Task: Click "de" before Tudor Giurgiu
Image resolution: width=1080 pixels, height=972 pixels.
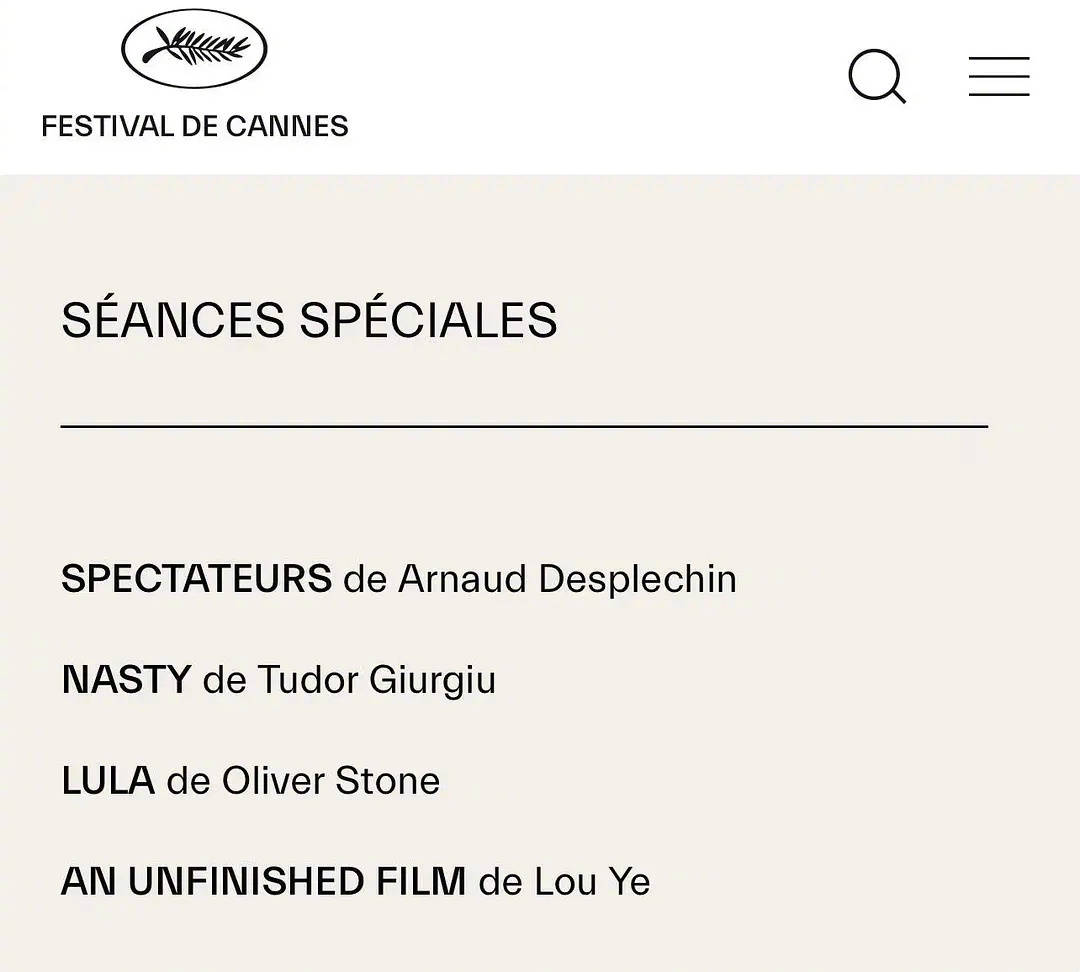Action: tap(224, 680)
